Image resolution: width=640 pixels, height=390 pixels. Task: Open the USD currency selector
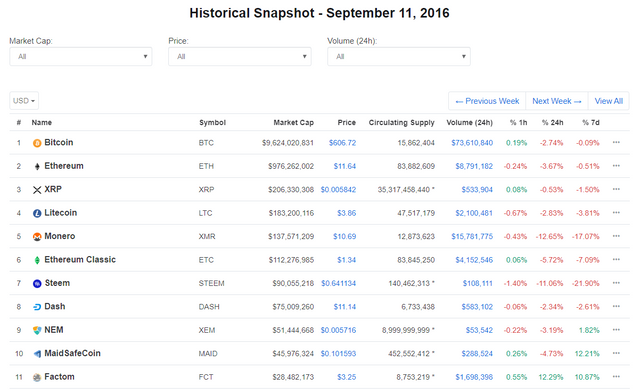pyautogui.click(x=24, y=101)
